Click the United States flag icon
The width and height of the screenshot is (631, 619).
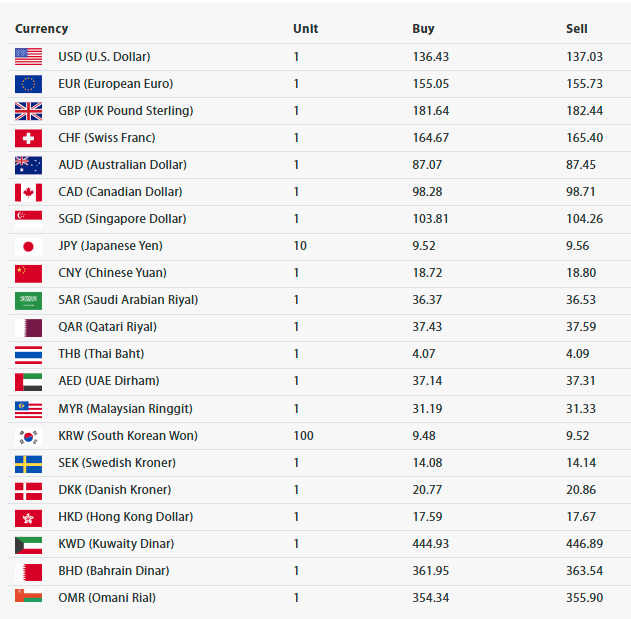[x=28, y=57]
